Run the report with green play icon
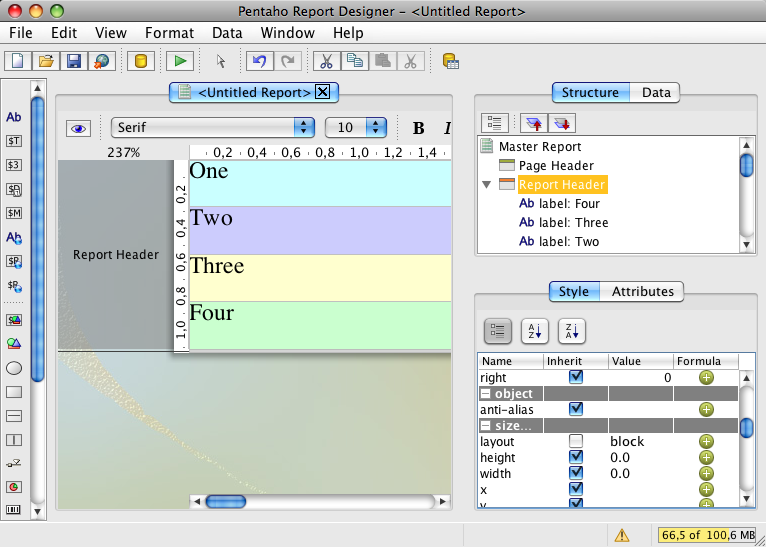 (x=180, y=61)
